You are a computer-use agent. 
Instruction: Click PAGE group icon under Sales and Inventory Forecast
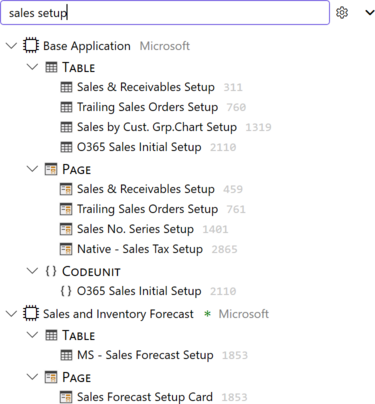point(51,377)
